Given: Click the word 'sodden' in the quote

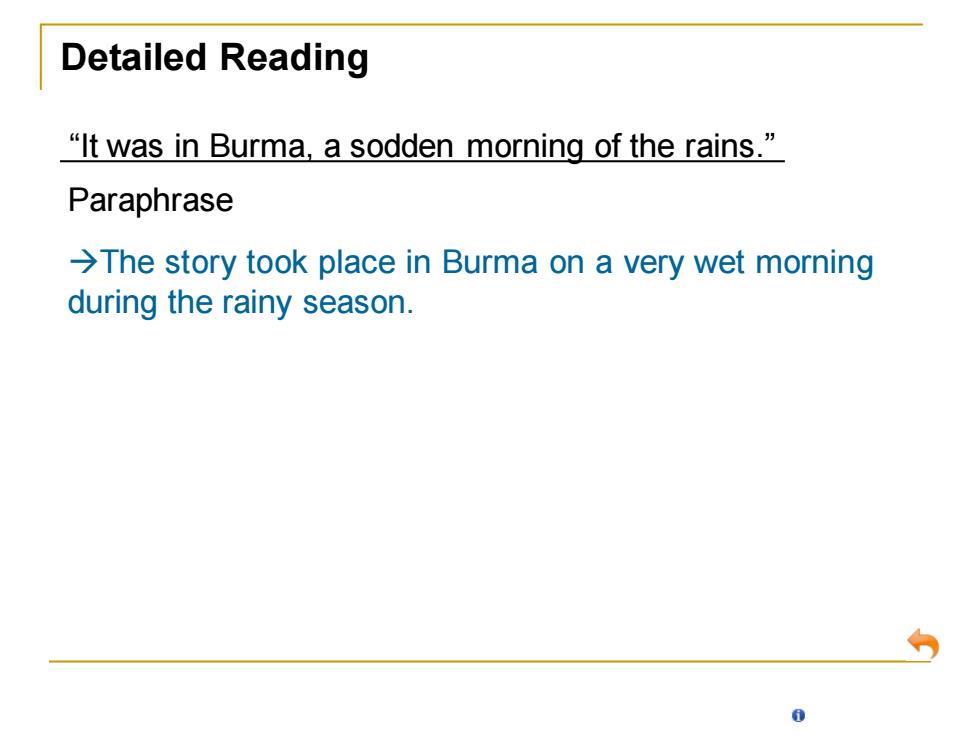Looking at the screenshot, I should click(x=401, y=146).
